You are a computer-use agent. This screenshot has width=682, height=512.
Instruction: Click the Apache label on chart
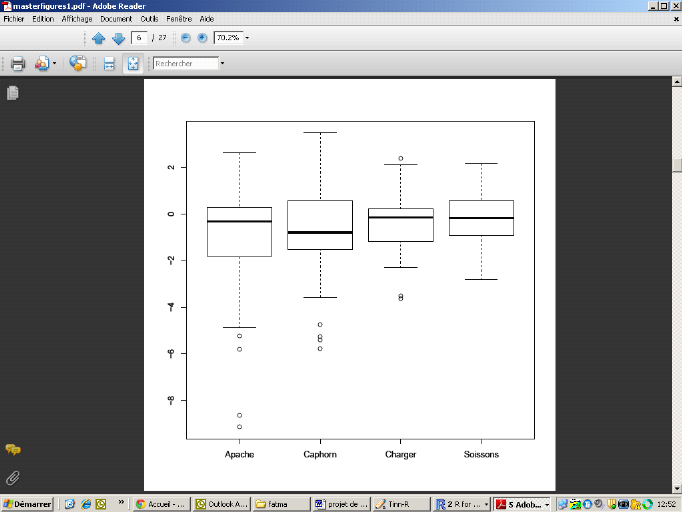pyautogui.click(x=239, y=454)
